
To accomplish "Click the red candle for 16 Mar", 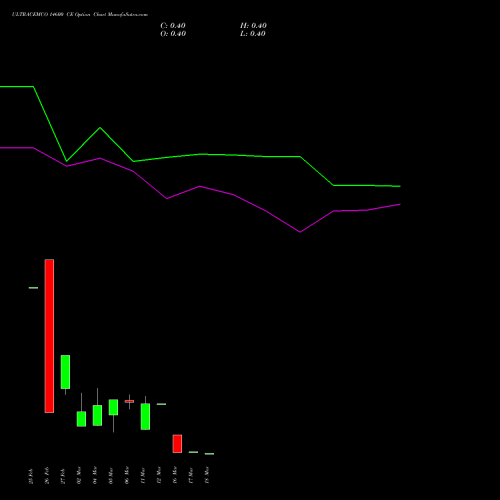I will pyautogui.click(x=177, y=444).
